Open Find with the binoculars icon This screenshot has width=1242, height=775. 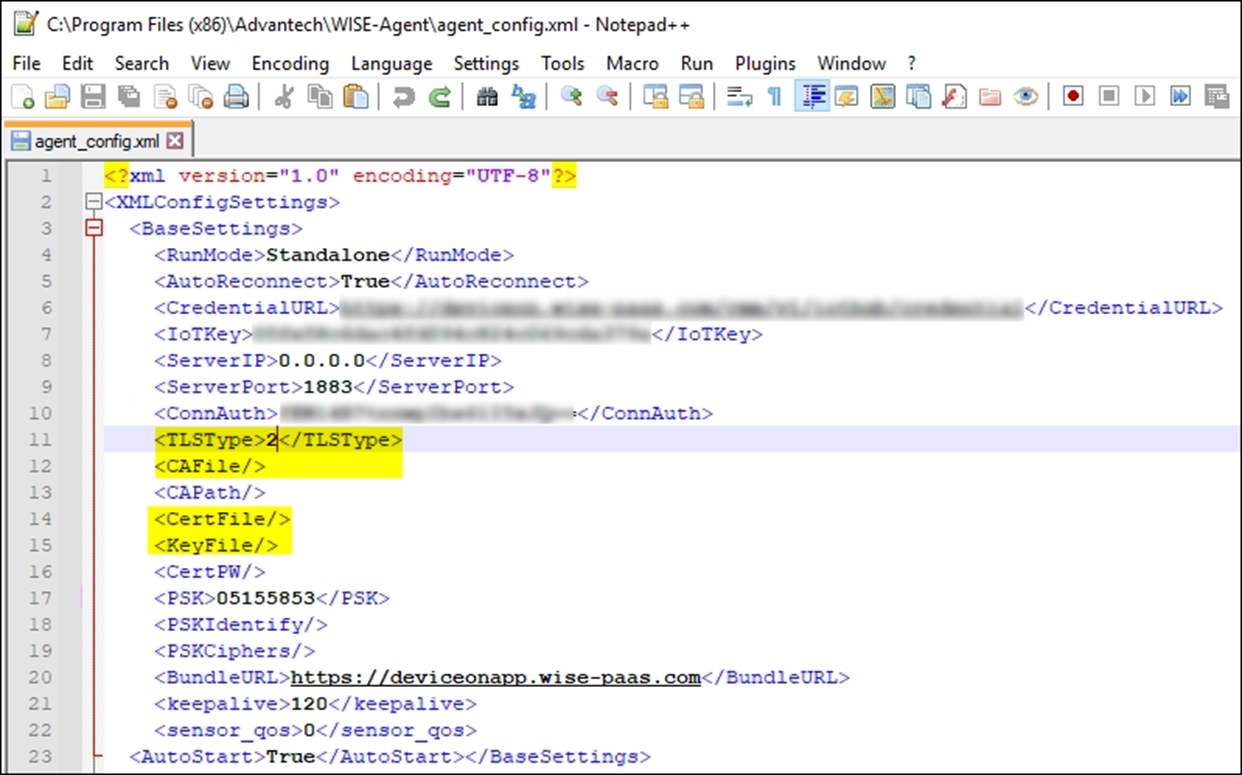click(x=487, y=97)
